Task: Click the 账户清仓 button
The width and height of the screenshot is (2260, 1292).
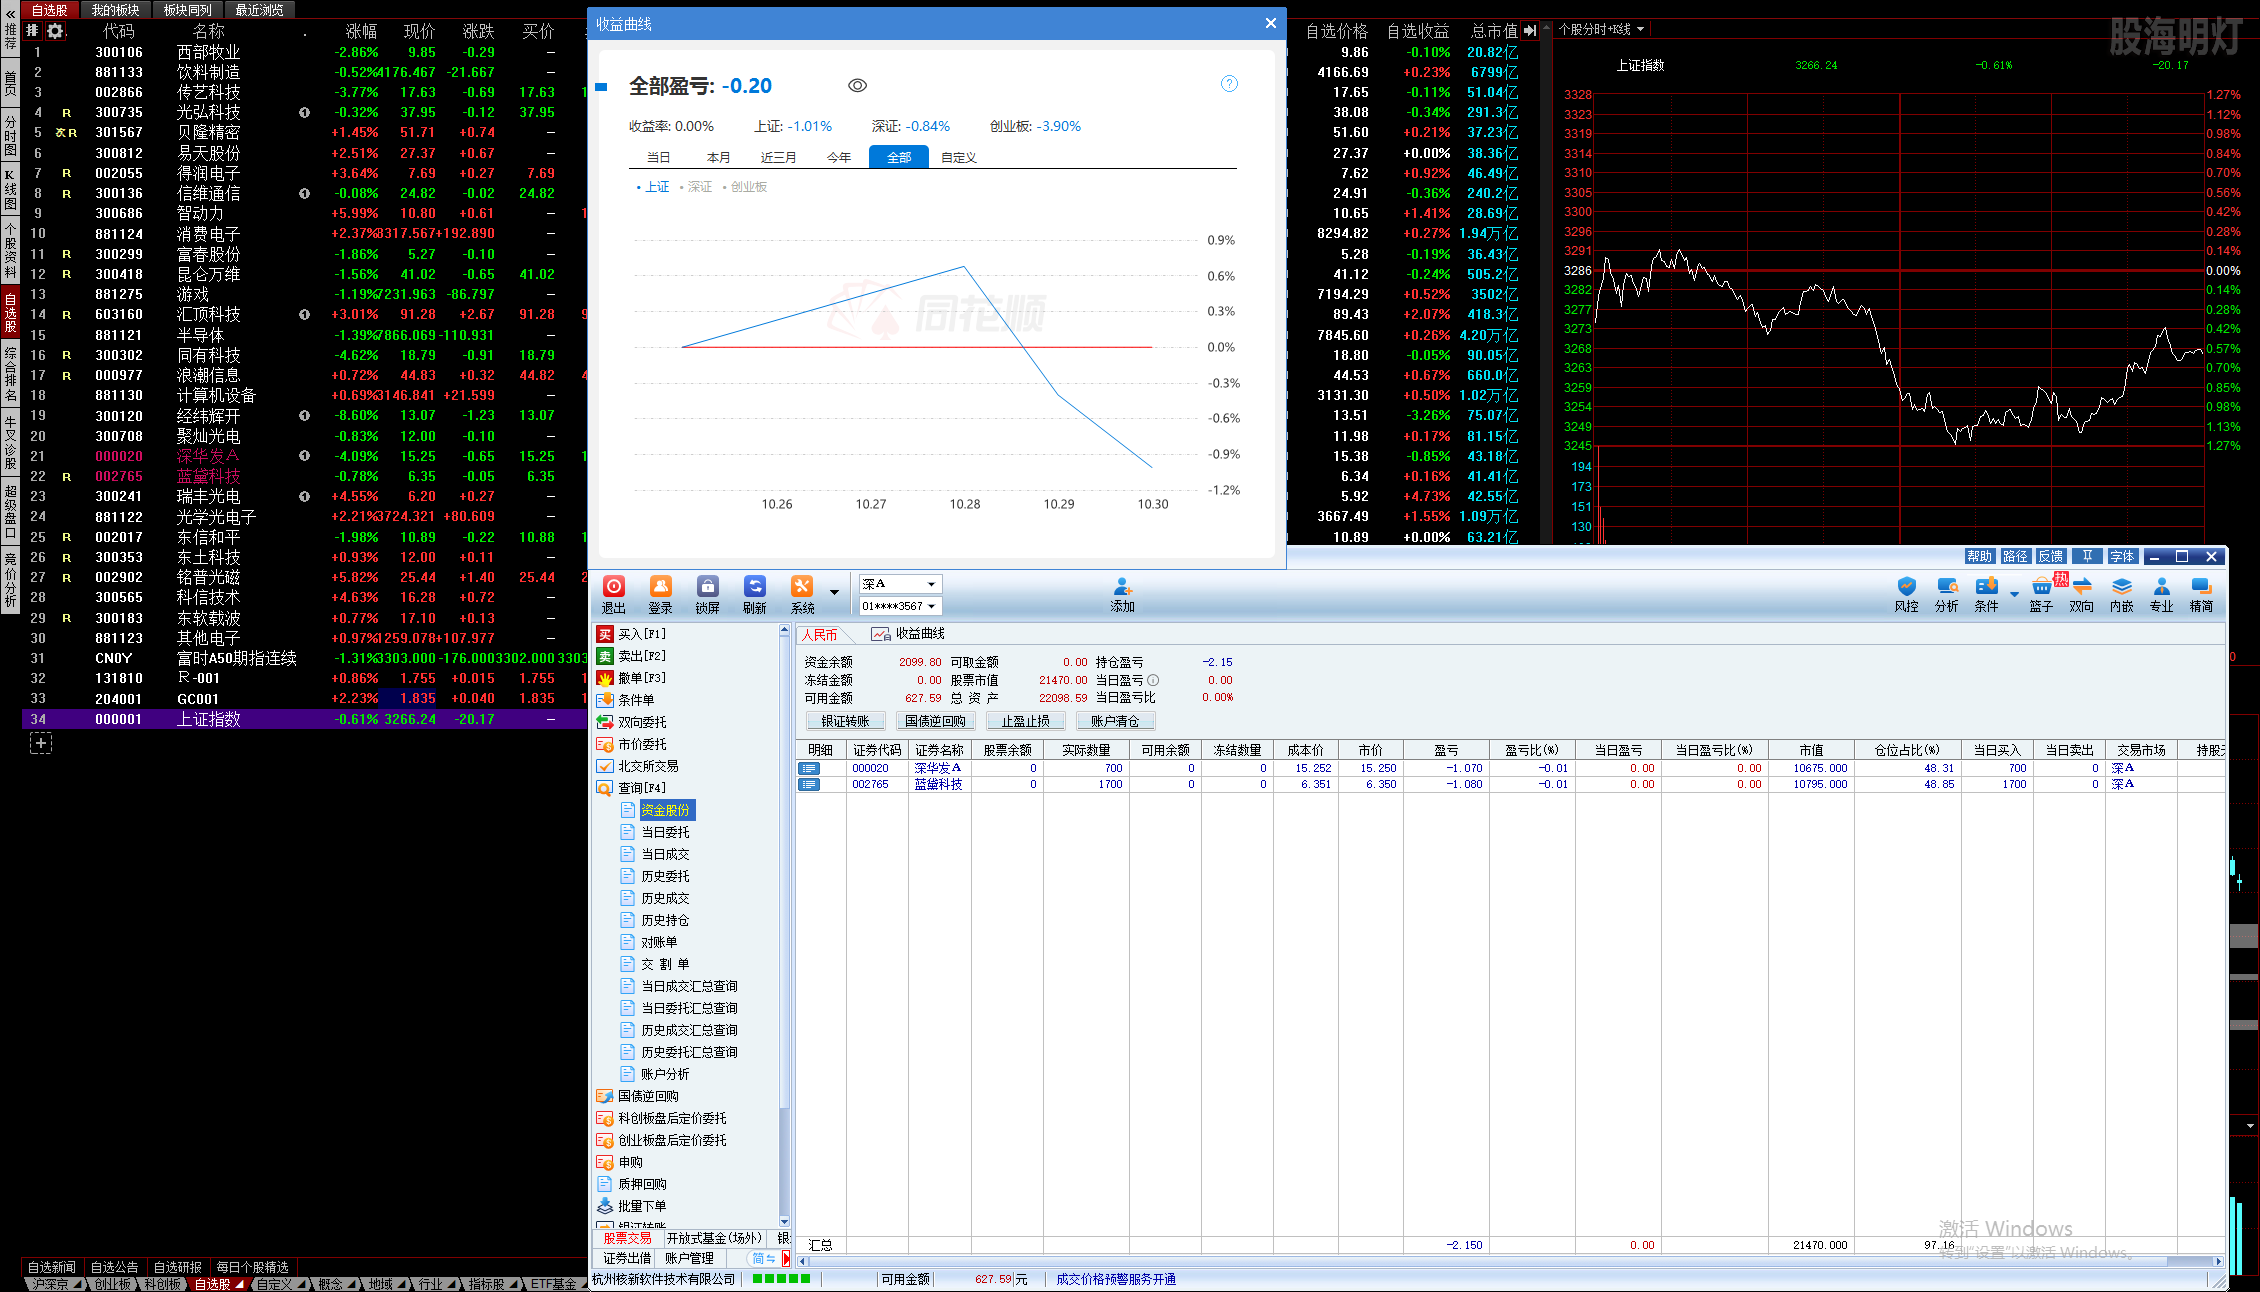Action: [1115, 721]
